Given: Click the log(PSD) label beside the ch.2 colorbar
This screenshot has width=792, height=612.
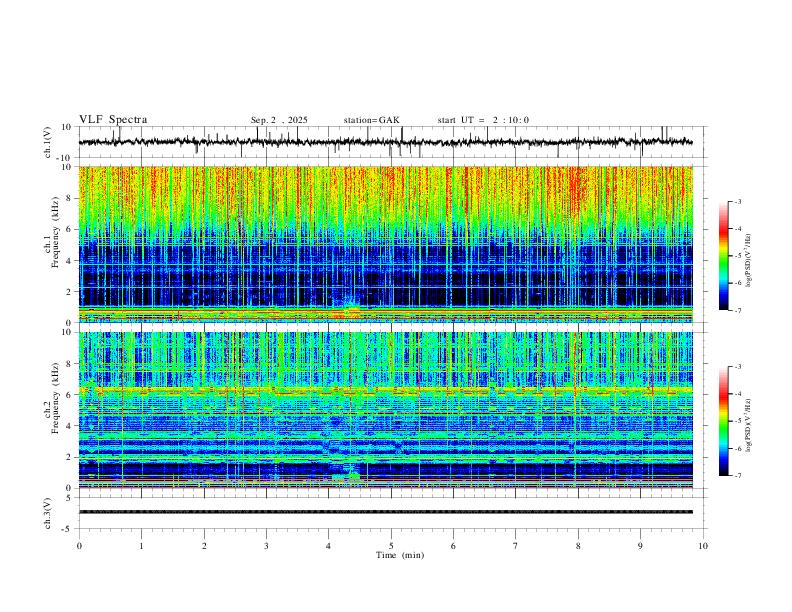Looking at the screenshot, I should pos(749,425).
